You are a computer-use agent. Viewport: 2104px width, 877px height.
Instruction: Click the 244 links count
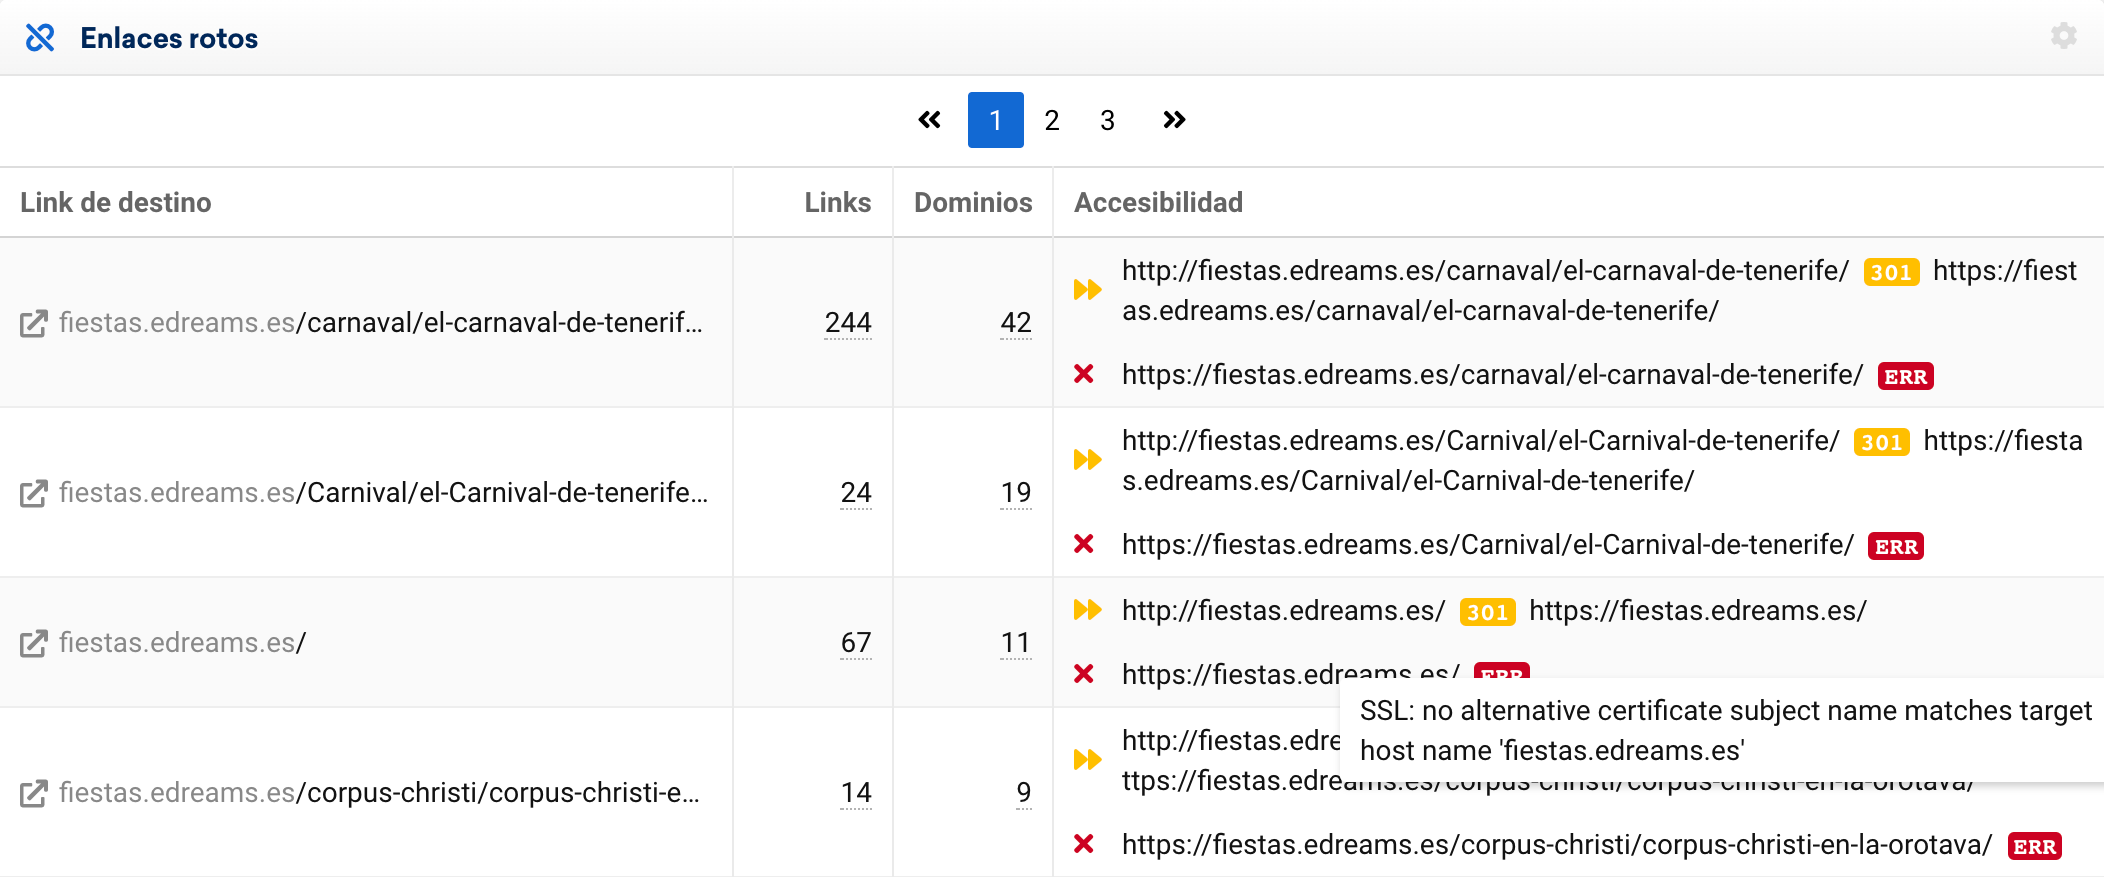[847, 323]
